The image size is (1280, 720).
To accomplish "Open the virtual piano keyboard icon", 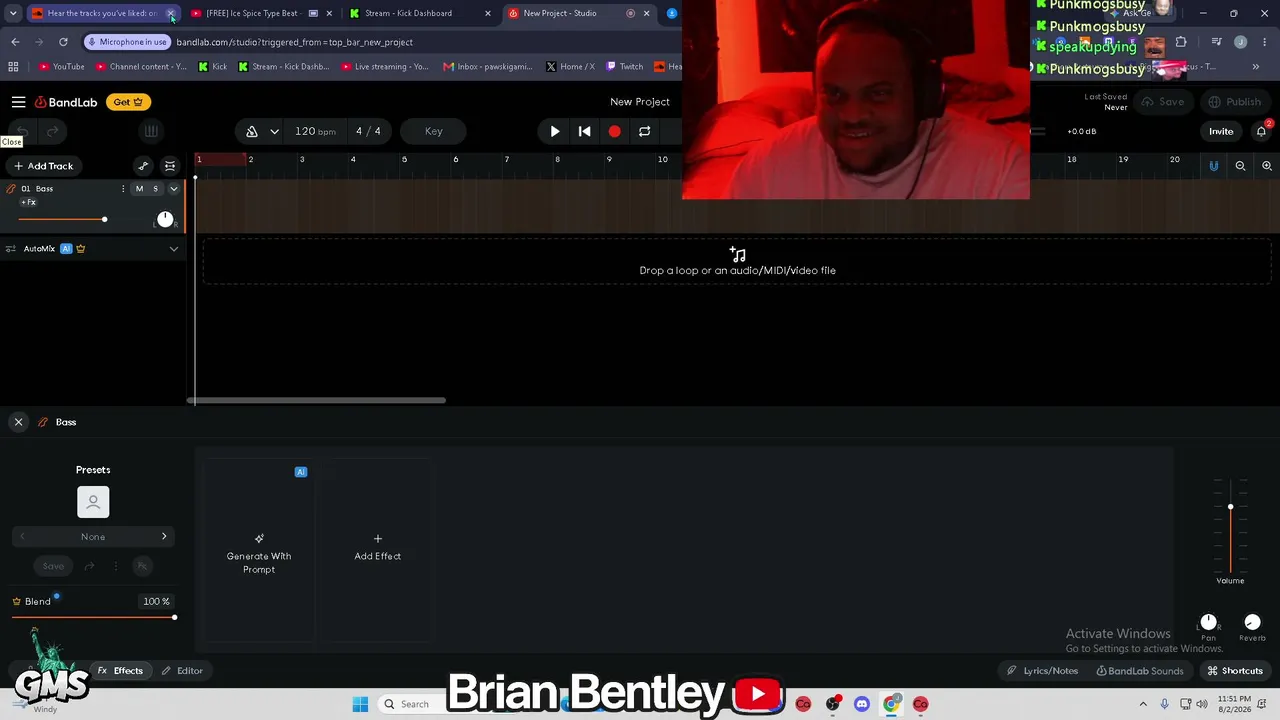I will point(150,131).
